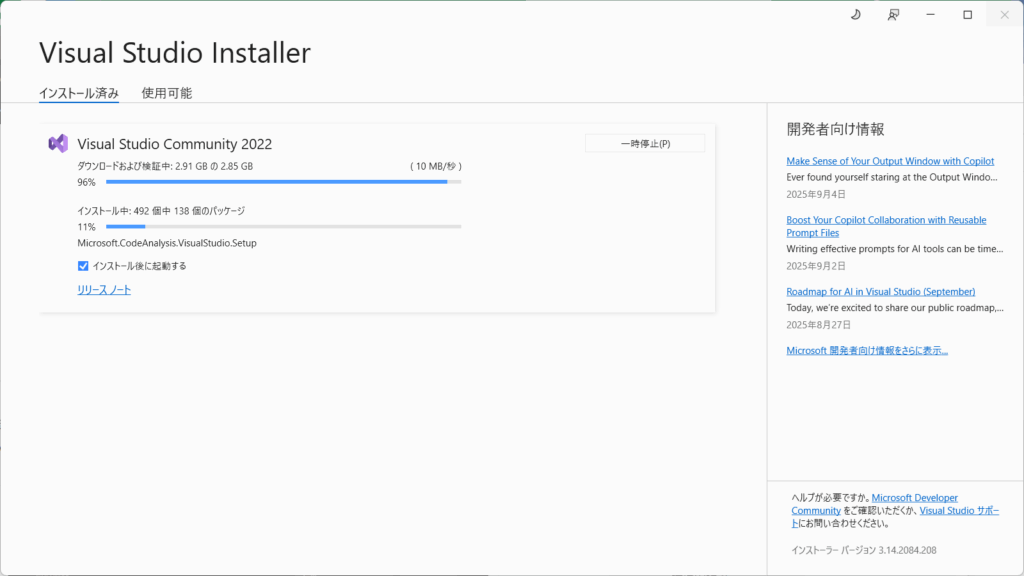Screen dimensions: 1024x576
Task: Click 'Writing effective prompts' summary text
Action: [895, 249]
